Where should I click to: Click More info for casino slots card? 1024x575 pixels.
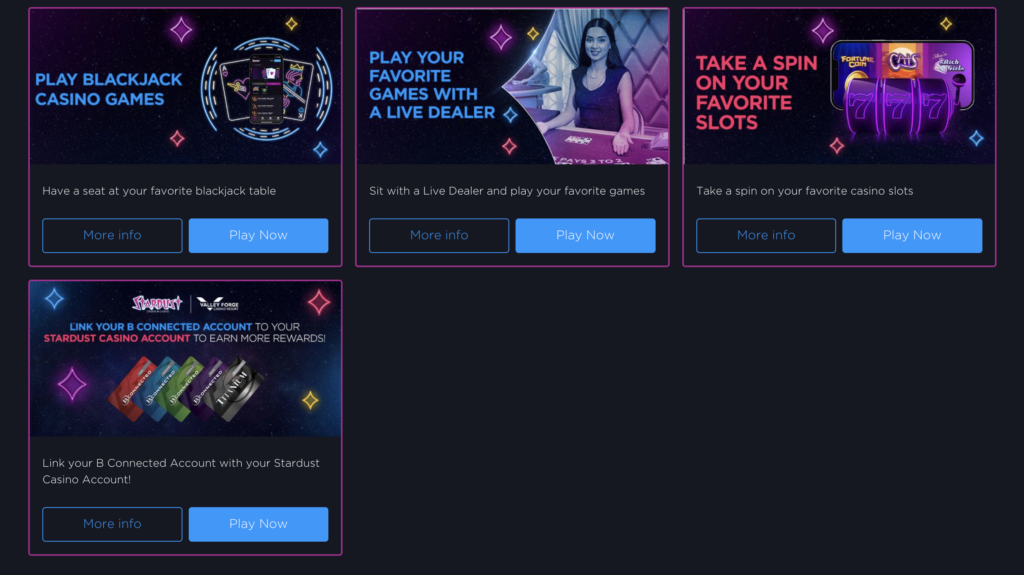click(765, 235)
